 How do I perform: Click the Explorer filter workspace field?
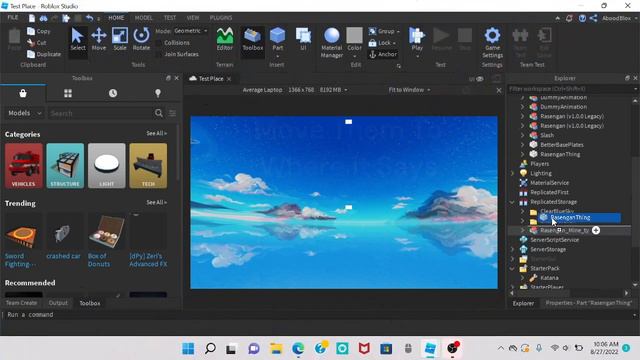point(571,89)
